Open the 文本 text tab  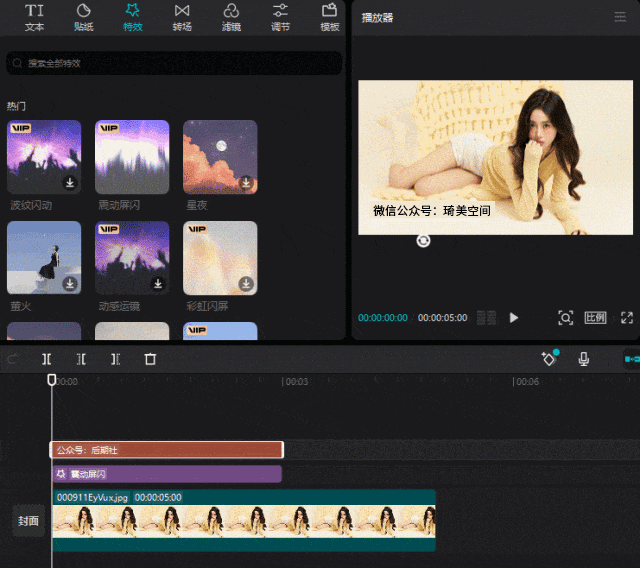[x=34, y=18]
